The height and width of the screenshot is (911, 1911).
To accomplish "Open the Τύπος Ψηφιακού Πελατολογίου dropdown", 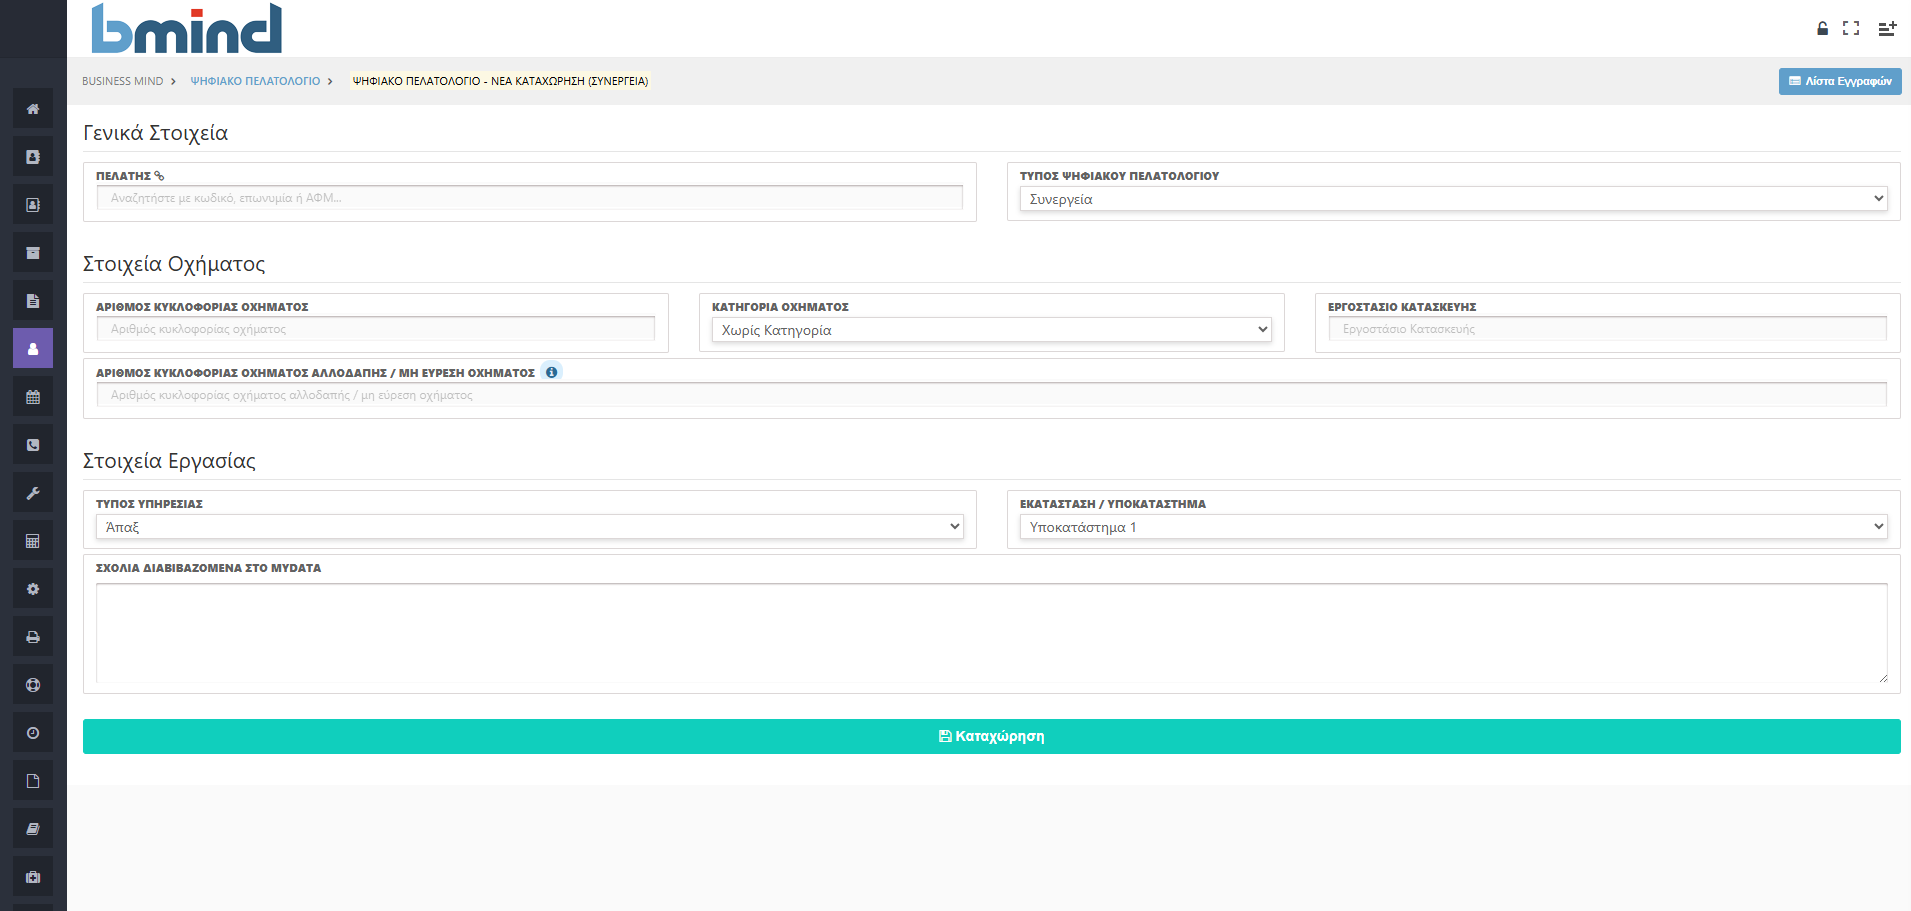I will click(1453, 199).
